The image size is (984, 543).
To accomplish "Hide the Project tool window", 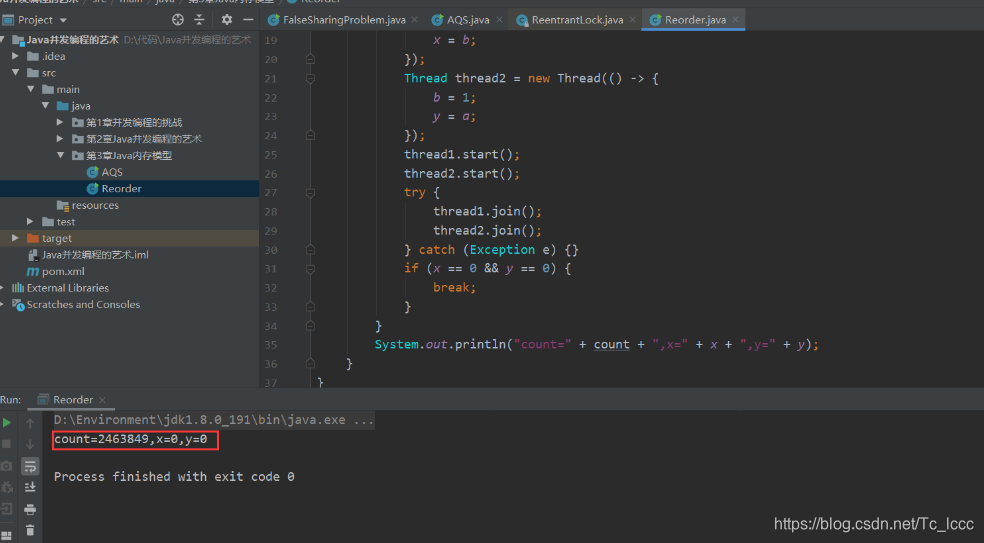I will 249,19.
